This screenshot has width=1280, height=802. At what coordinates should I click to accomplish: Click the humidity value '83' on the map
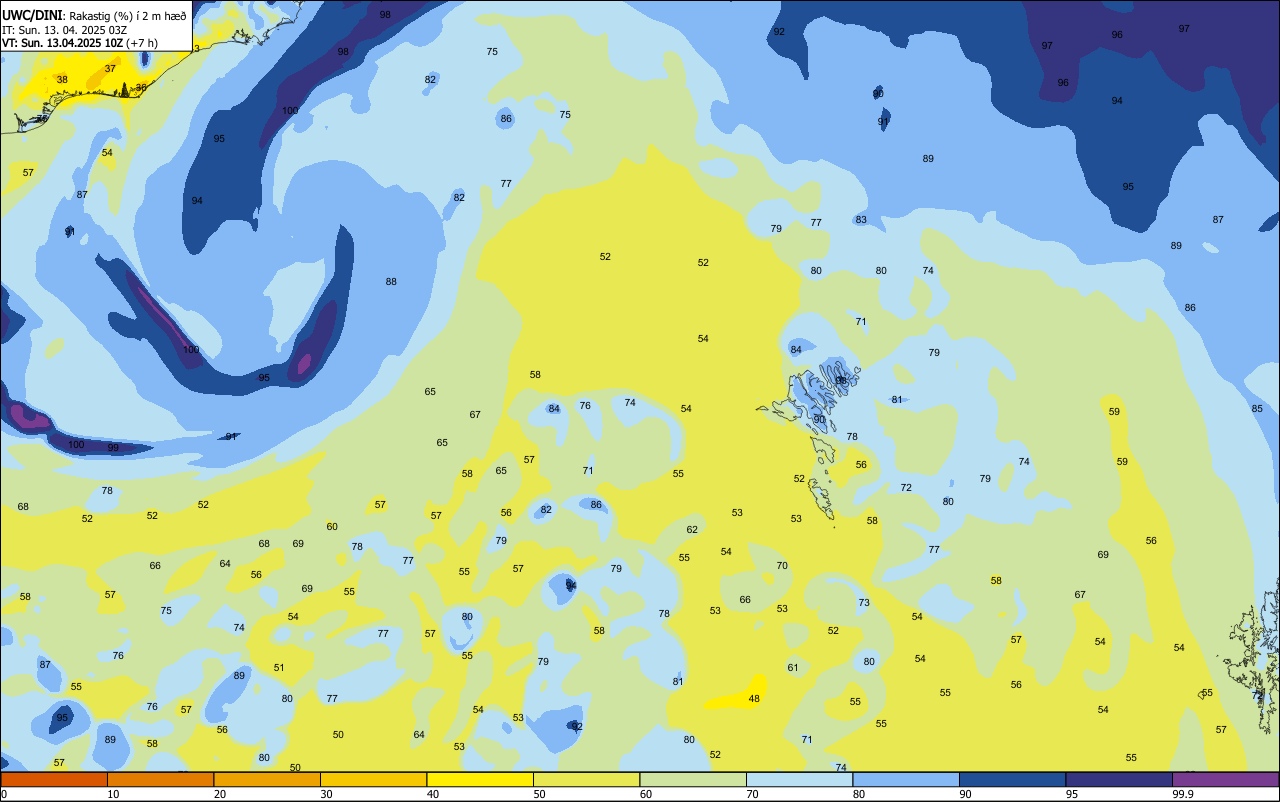tap(861, 219)
